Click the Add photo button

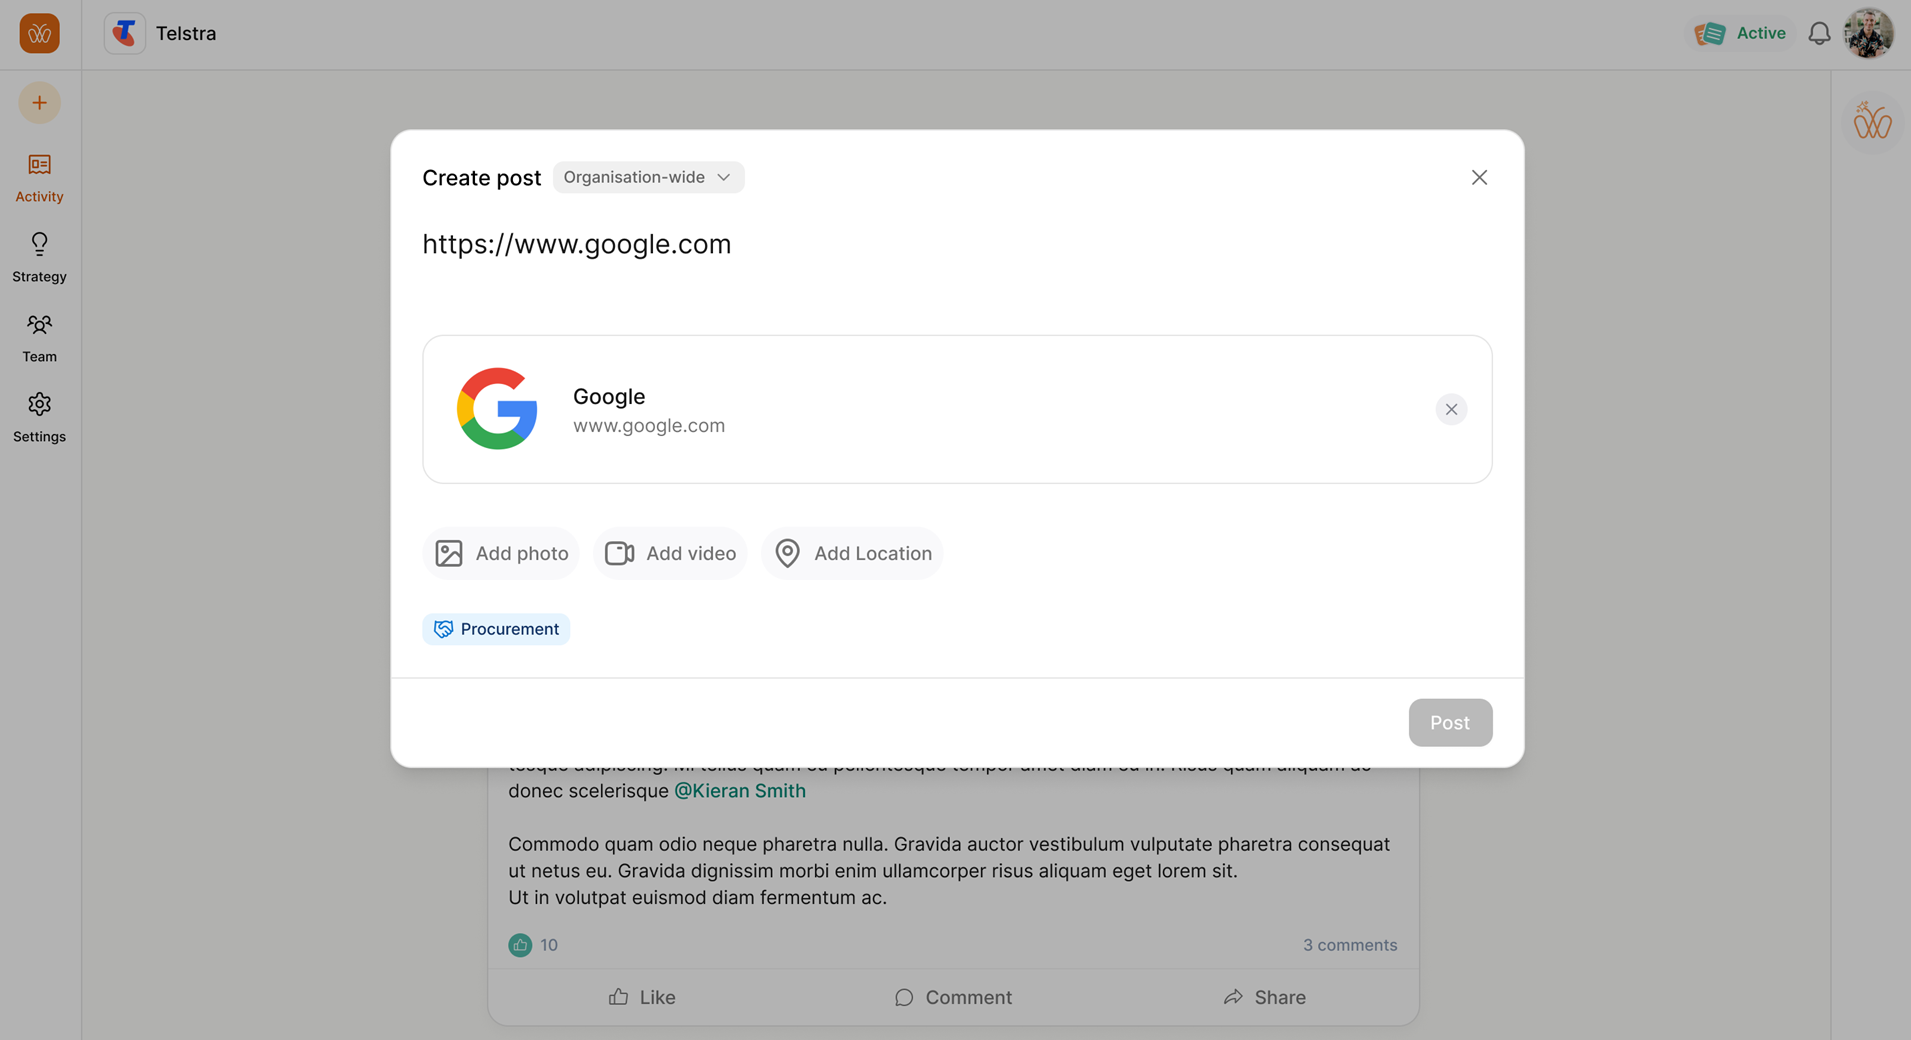coord(501,553)
